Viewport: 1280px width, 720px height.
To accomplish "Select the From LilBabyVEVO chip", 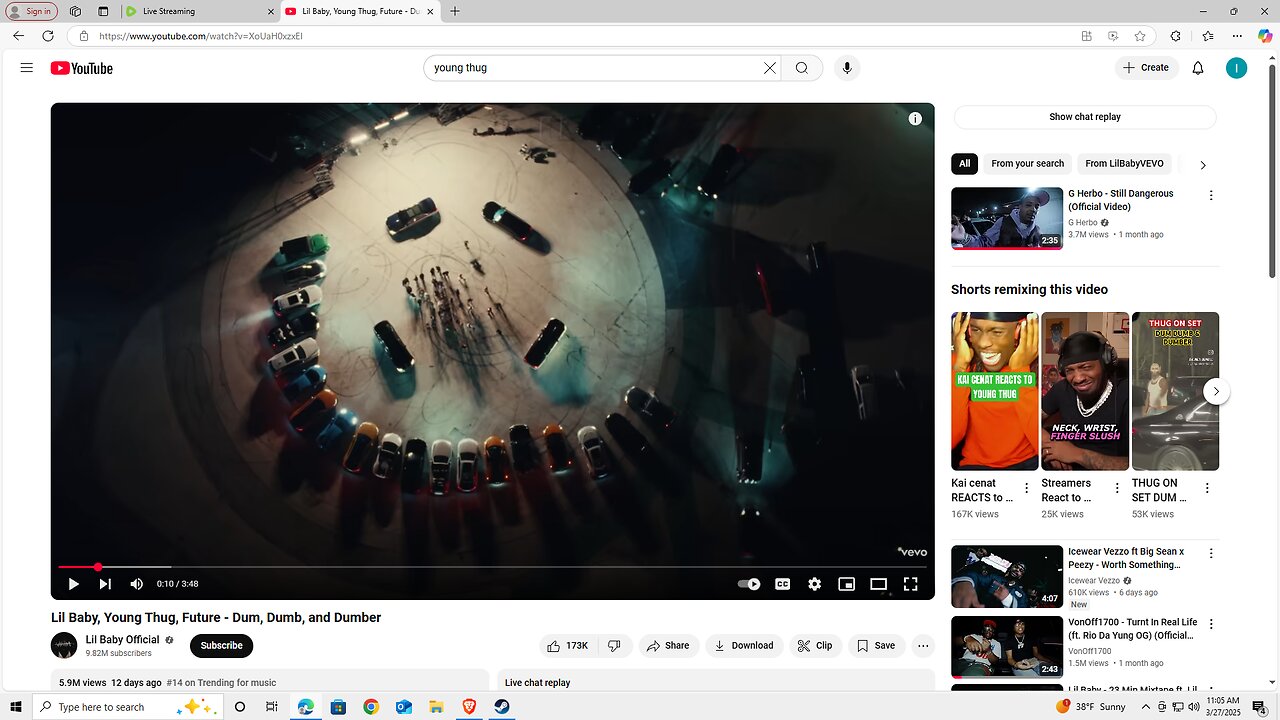I will click(x=1124, y=164).
